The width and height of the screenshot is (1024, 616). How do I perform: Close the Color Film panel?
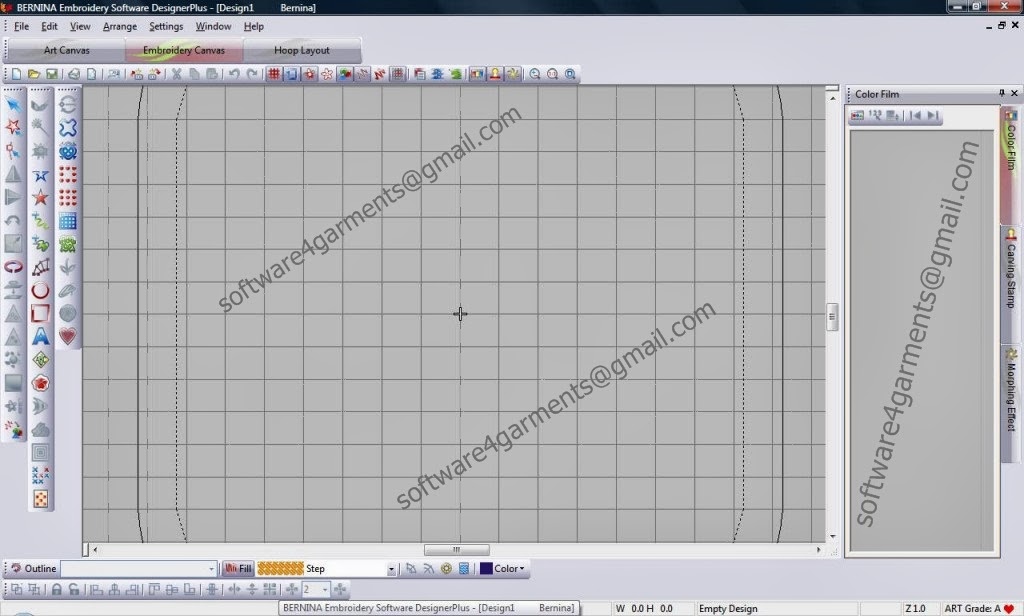[1014, 93]
